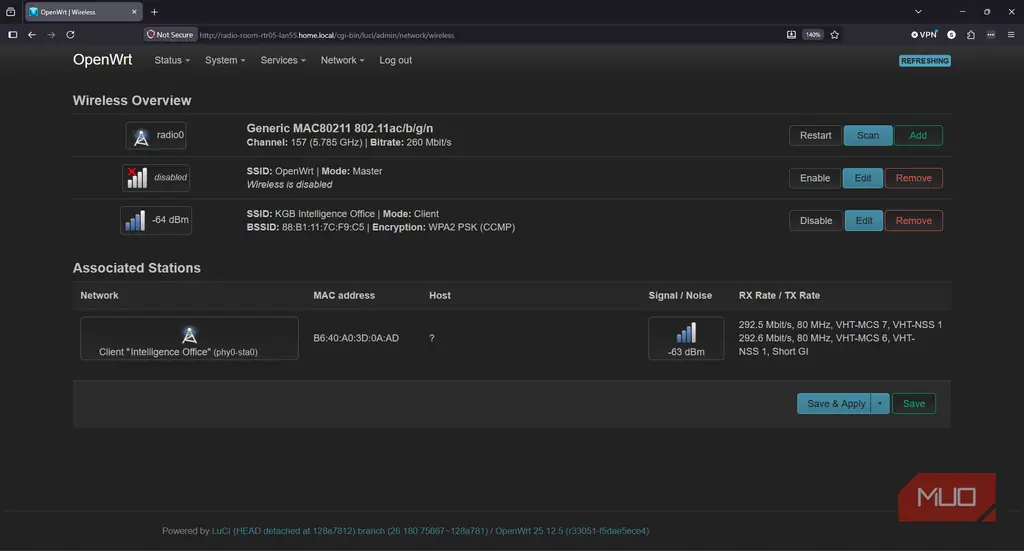Click the -63 dBm station signal badge
This screenshot has height=551, width=1024.
[686, 338]
